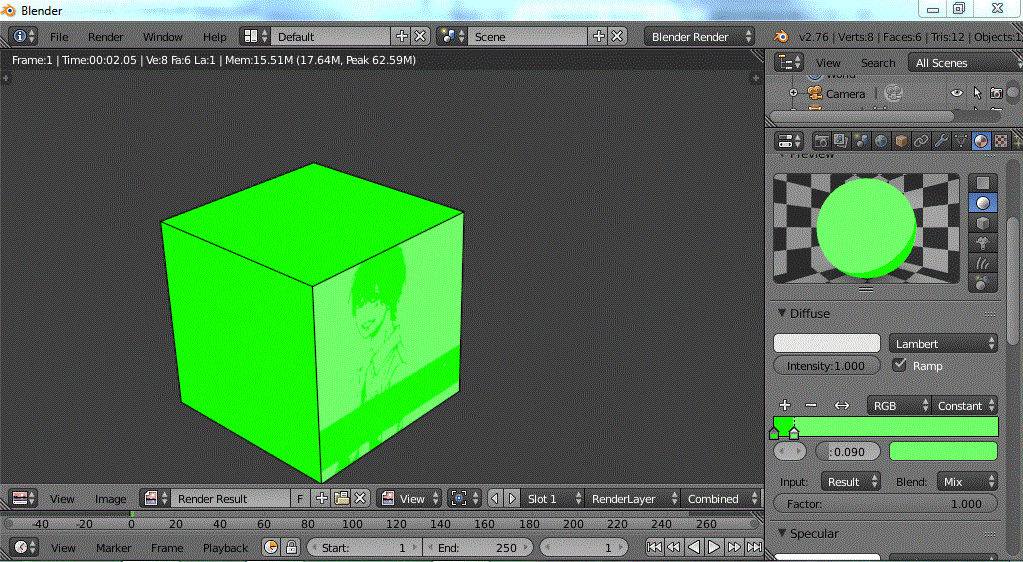Open the Texture properties tab (checker icon)

tap(1001, 141)
